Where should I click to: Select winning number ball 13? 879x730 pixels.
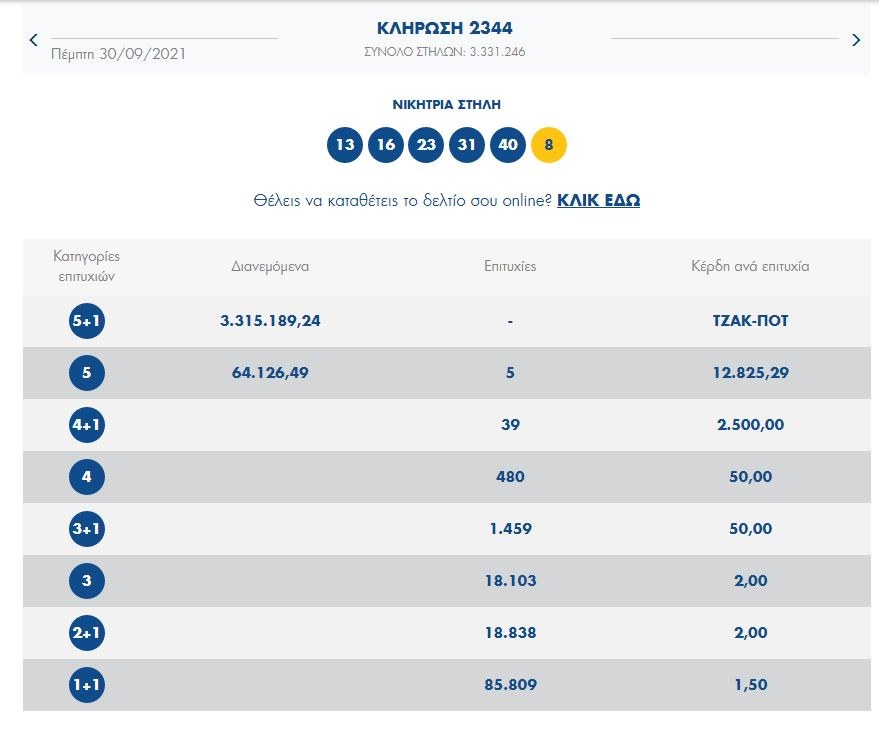pos(345,145)
